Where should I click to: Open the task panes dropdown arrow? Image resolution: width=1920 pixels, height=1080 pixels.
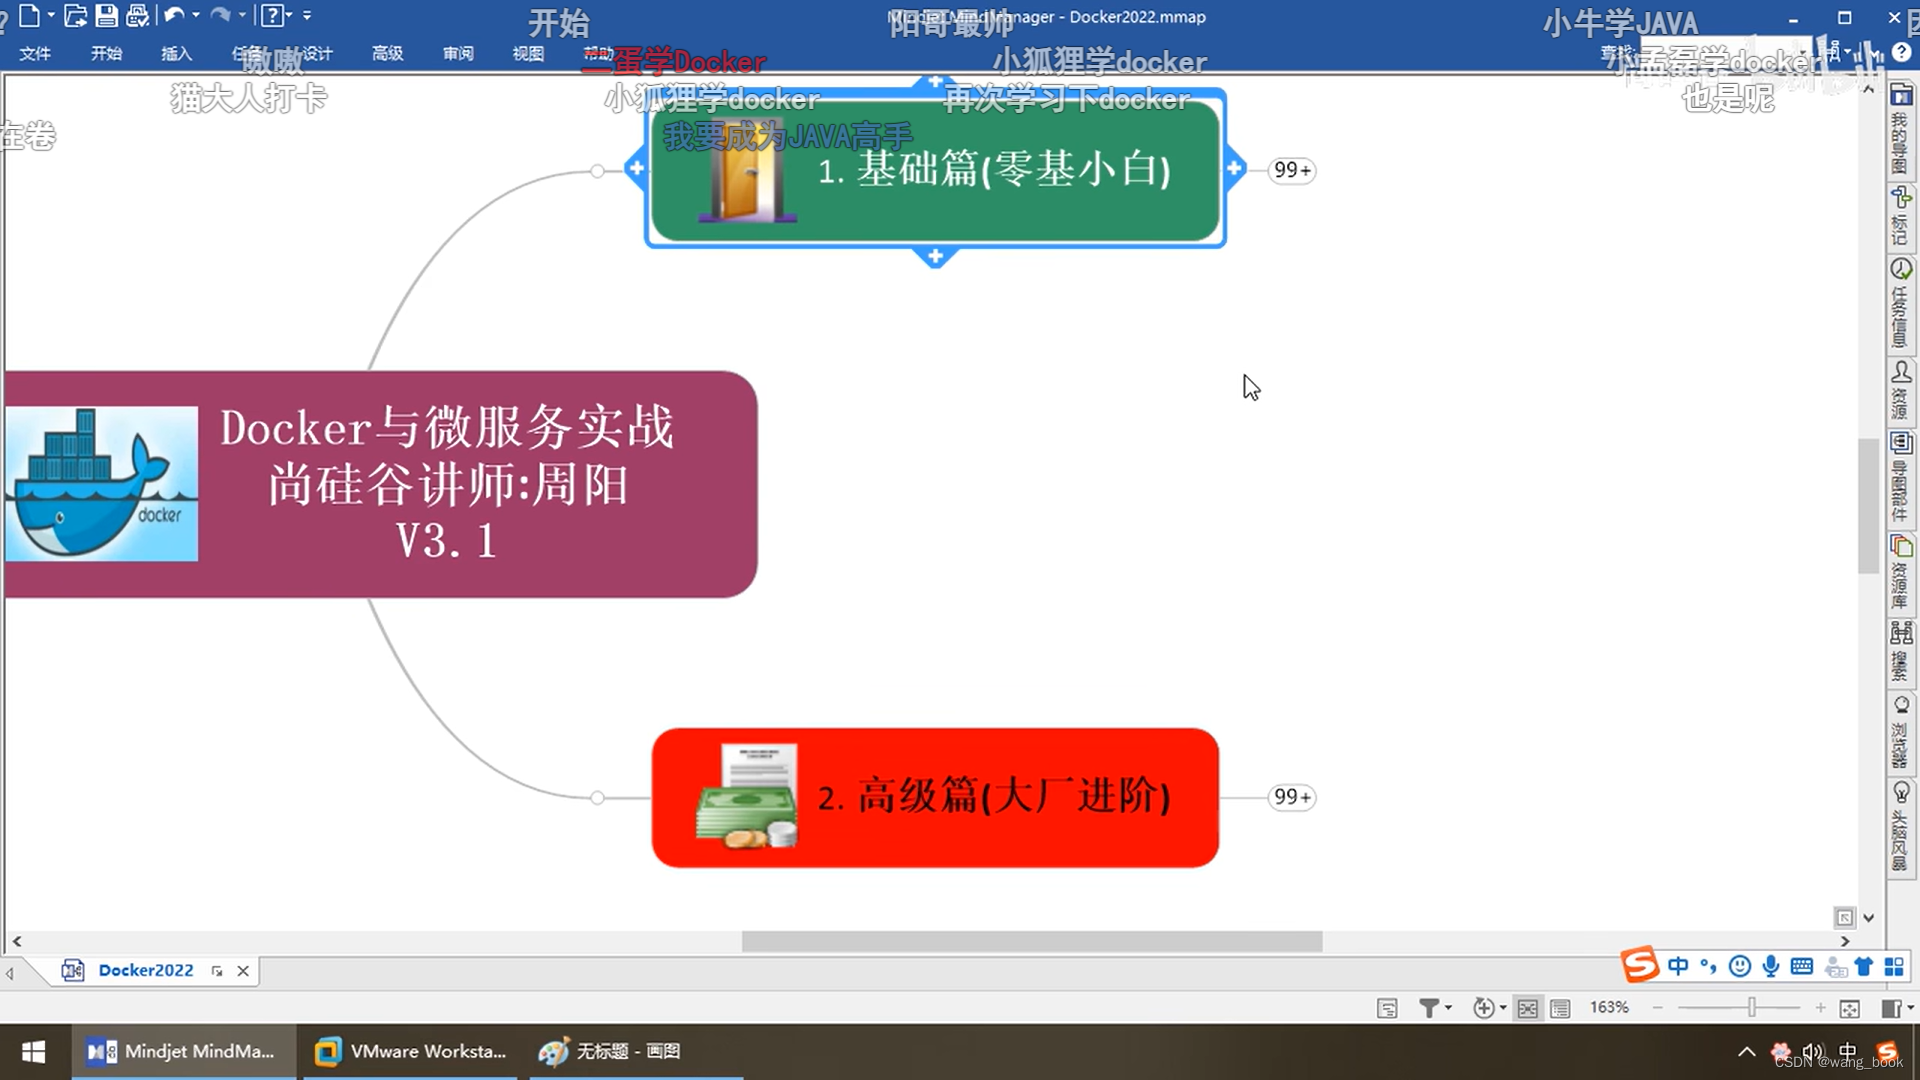[x=1909, y=1008]
